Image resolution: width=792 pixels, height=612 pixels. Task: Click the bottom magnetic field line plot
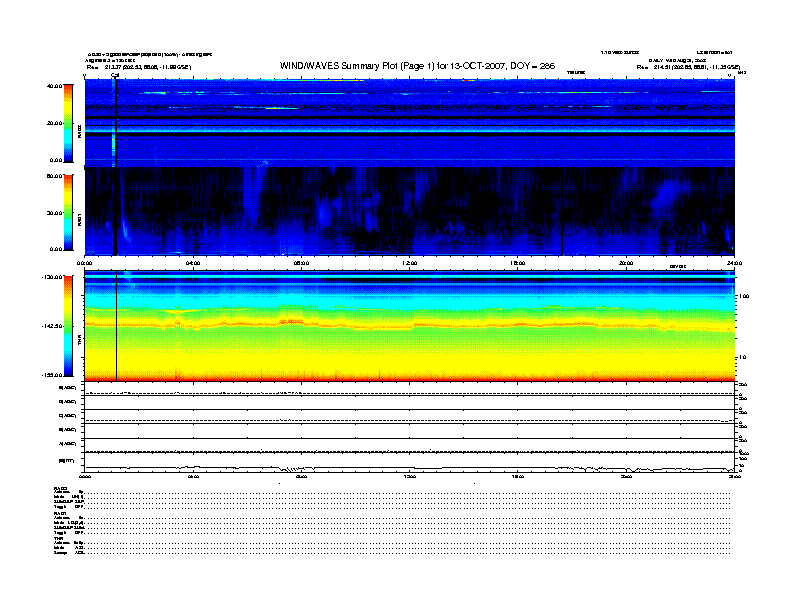[410, 462]
